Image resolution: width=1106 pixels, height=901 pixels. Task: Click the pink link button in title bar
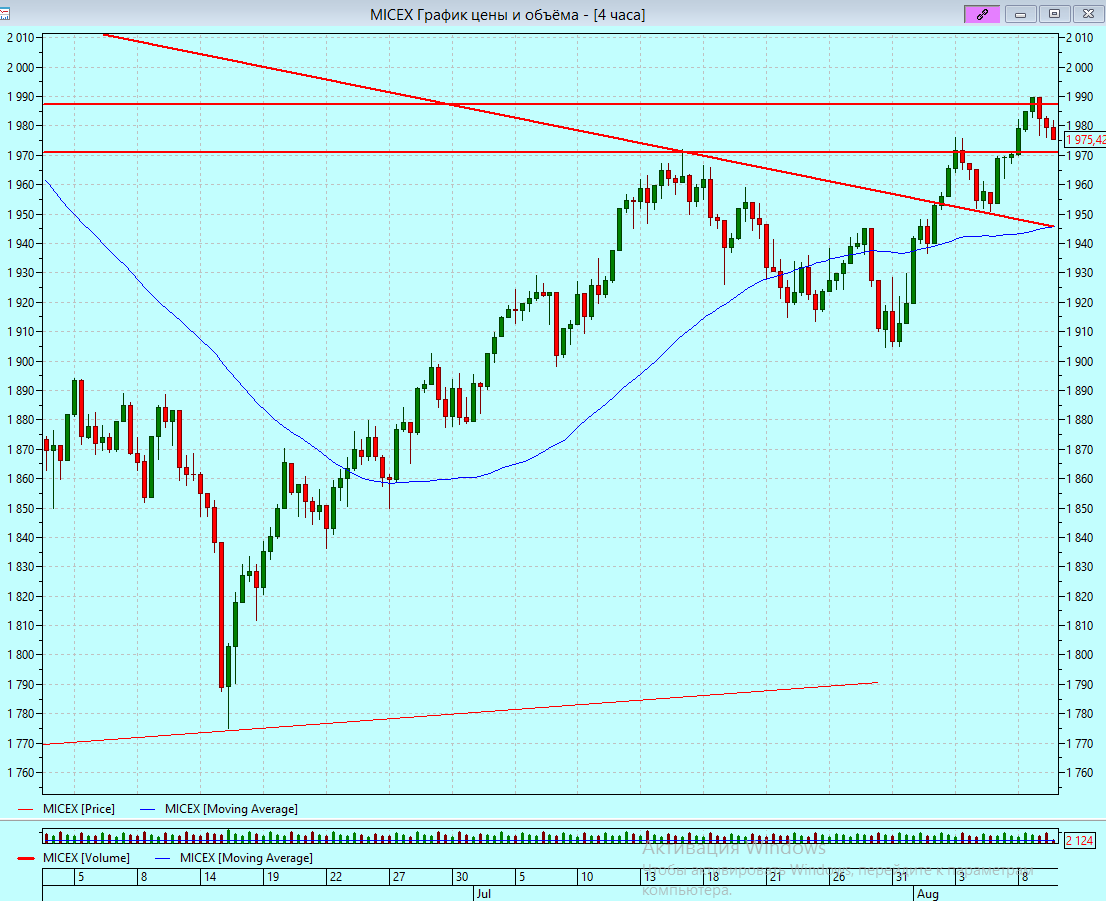point(982,14)
